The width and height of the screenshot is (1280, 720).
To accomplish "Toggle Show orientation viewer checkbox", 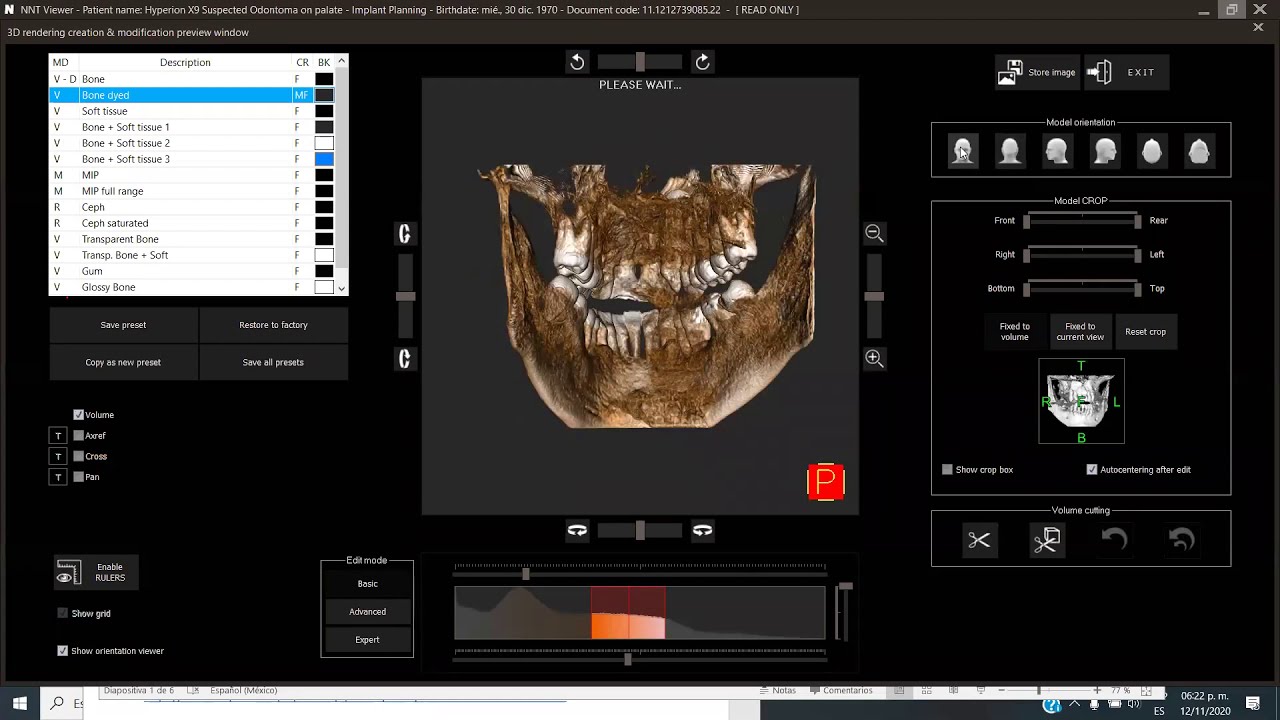I will click(x=63, y=651).
